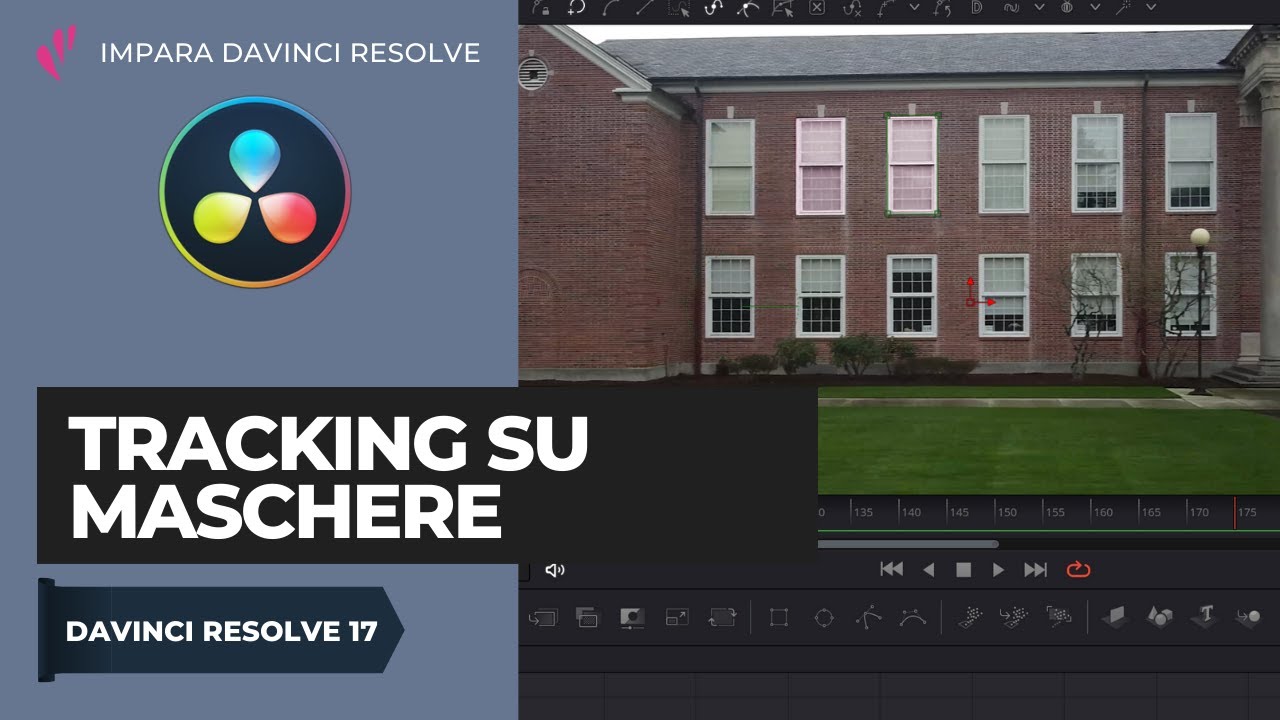Open dropdown arrow next to striped circle icon
This screenshot has width=1280, height=720.
pyautogui.click(x=1095, y=7)
